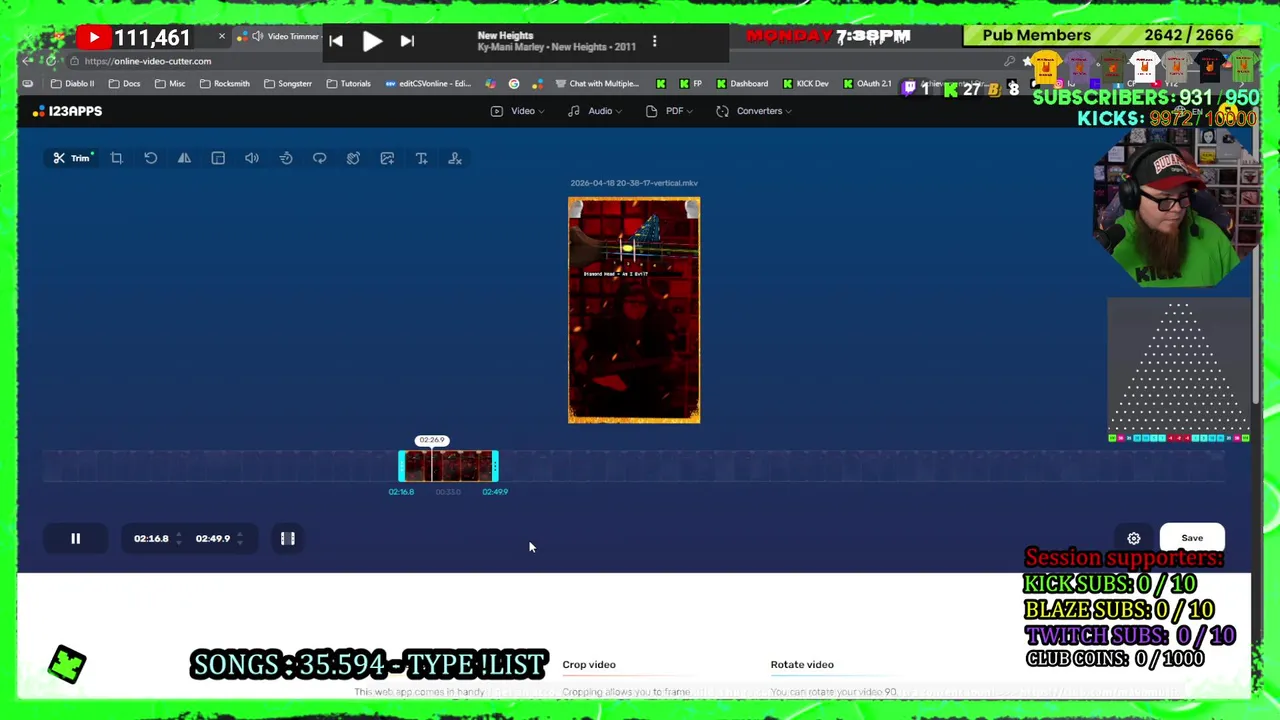Open the editCSVonline bookmark
This screenshot has width=1280, height=720.
pos(428,84)
